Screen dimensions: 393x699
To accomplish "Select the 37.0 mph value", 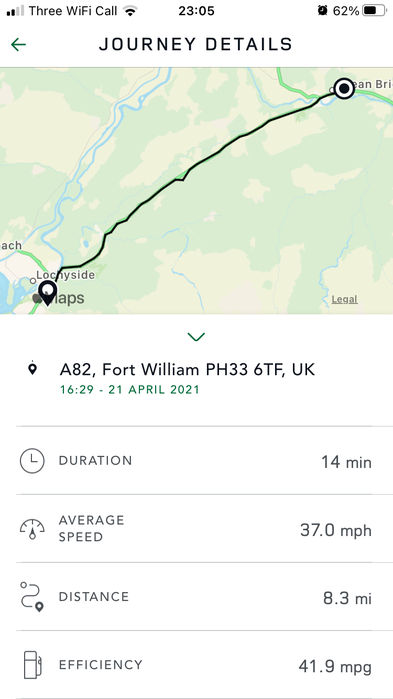I will point(336,530).
